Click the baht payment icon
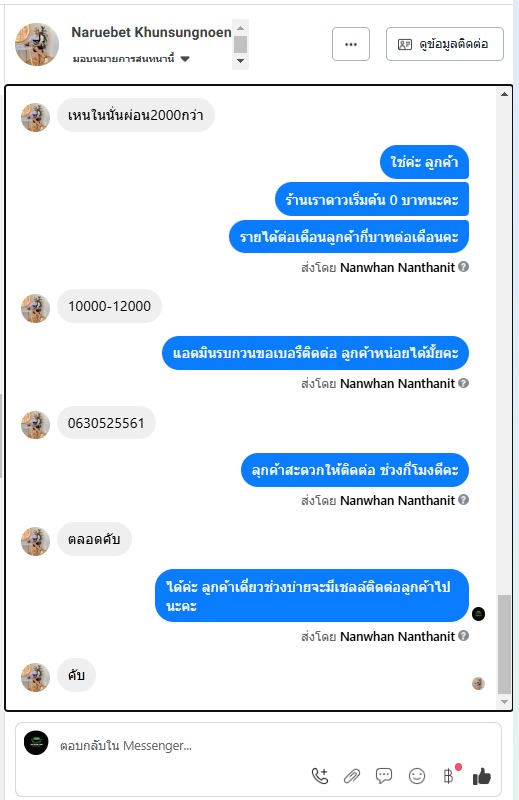Viewport: 519px width, 800px height. pos(449,776)
